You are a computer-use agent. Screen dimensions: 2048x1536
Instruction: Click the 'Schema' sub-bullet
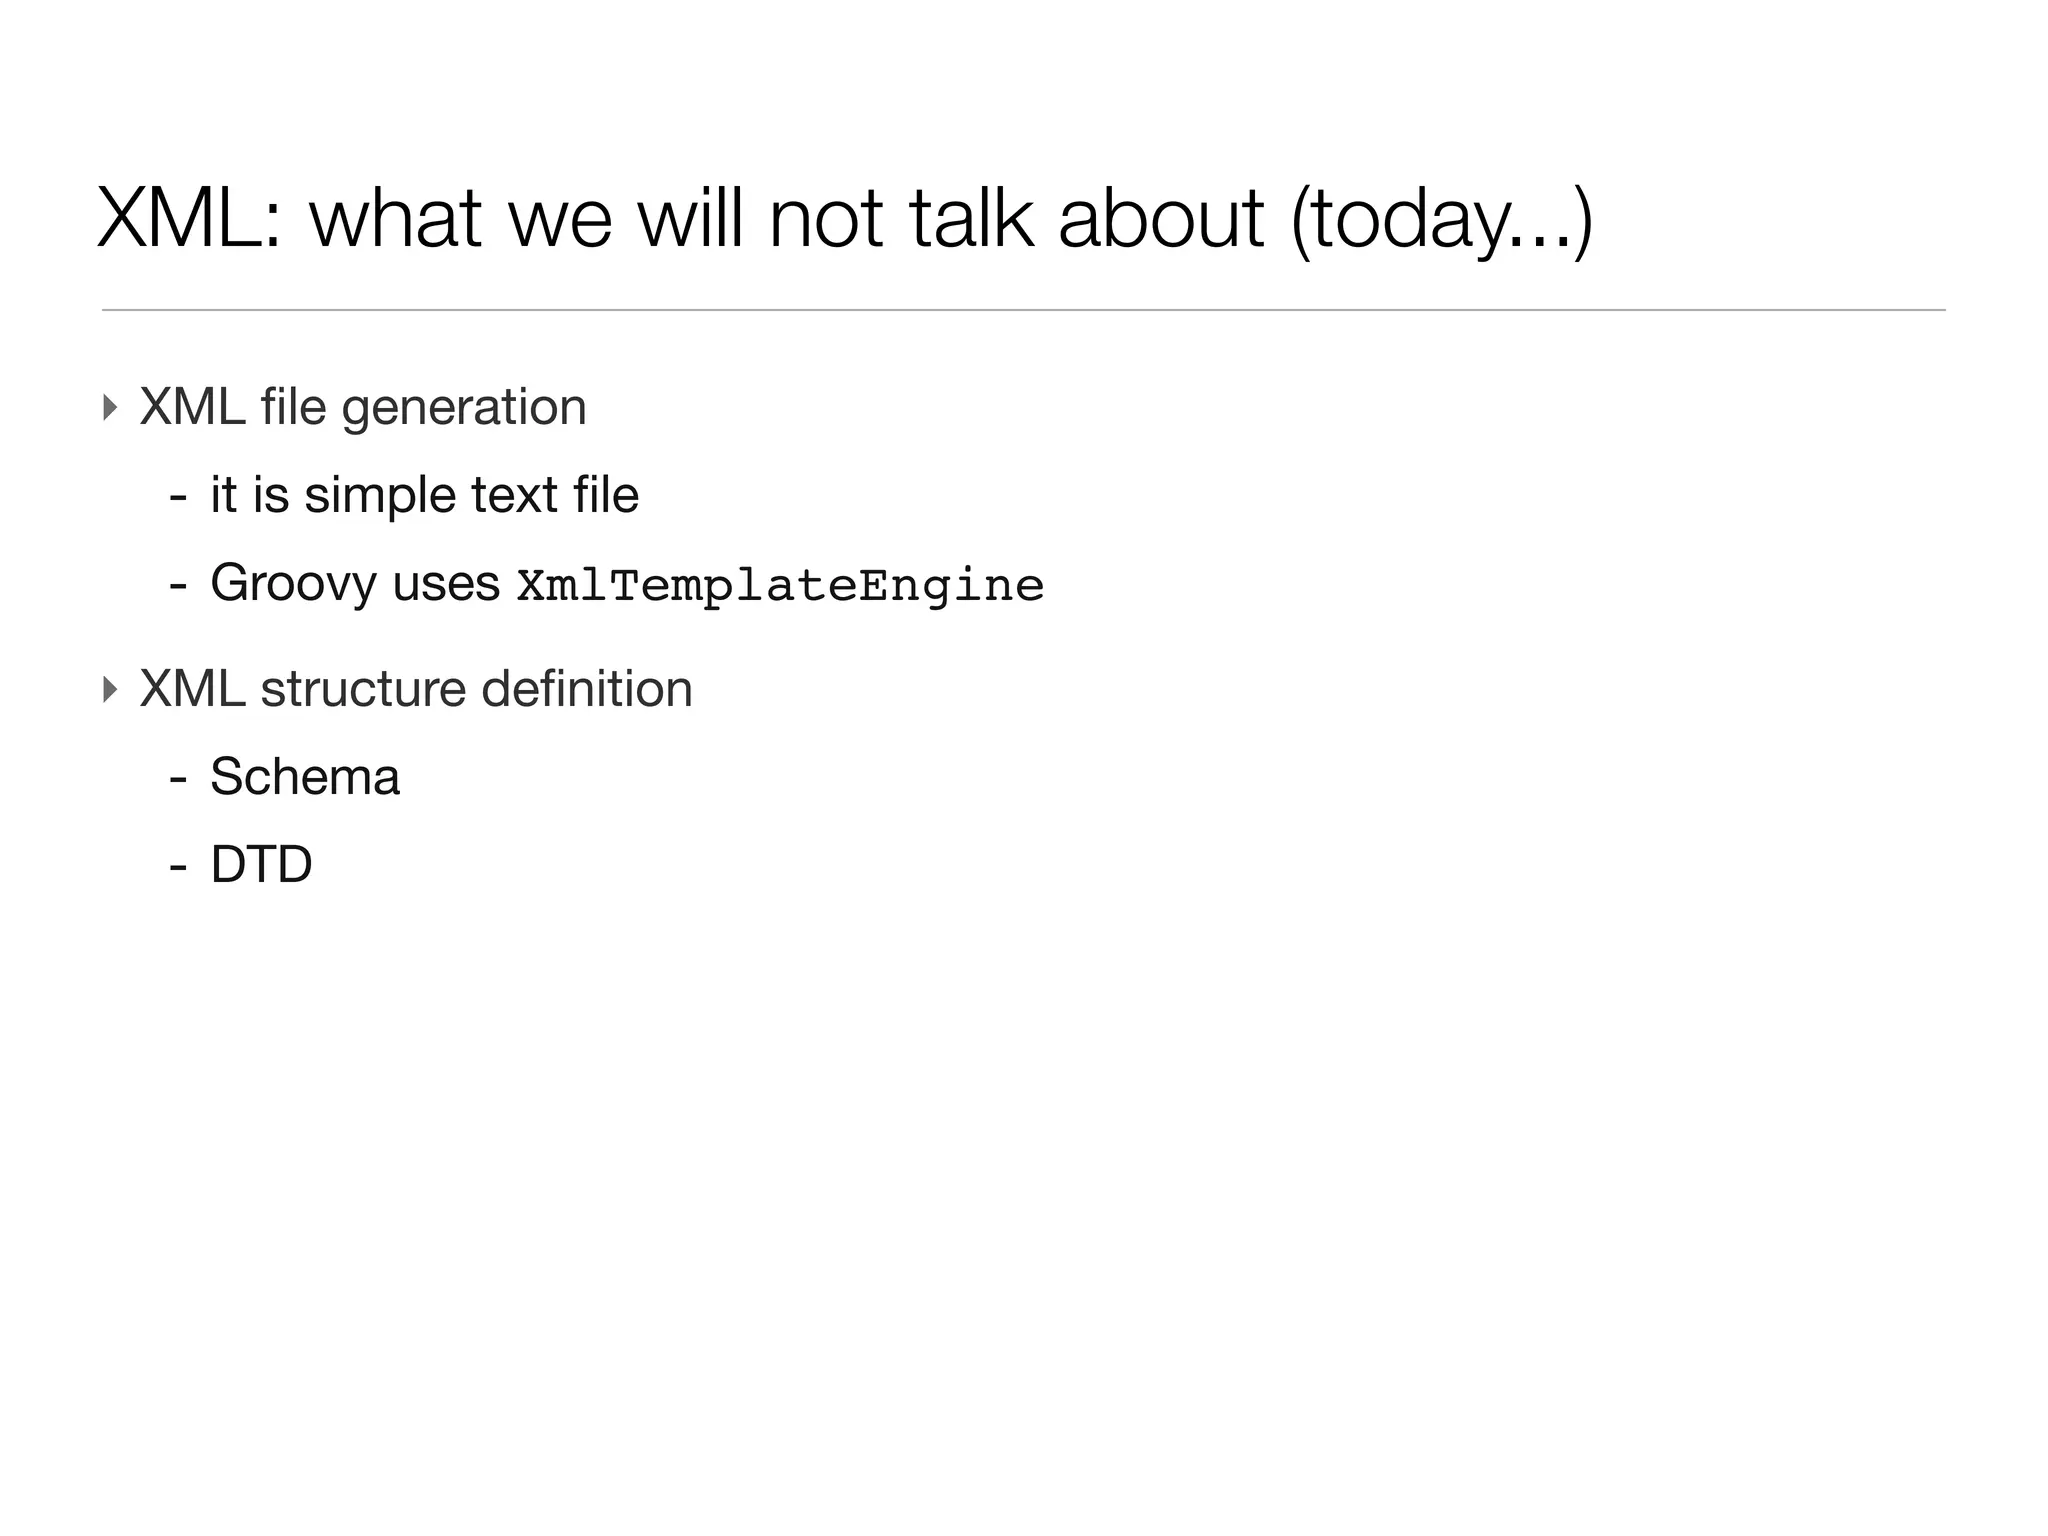pyautogui.click(x=305, y=777)
